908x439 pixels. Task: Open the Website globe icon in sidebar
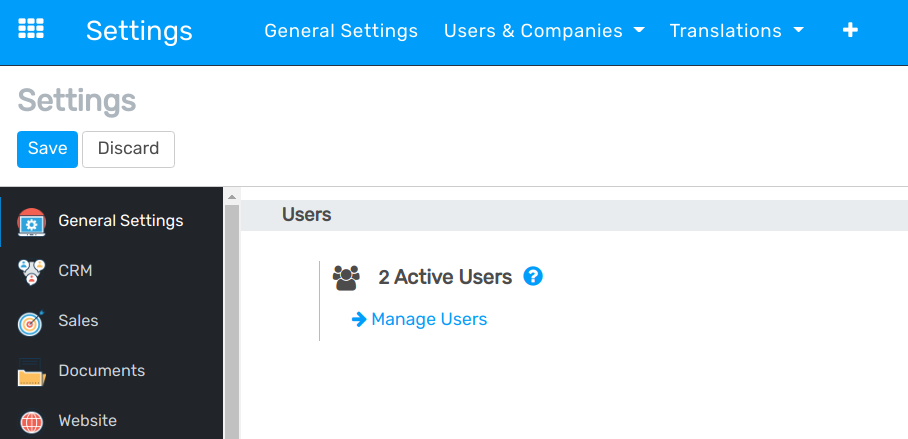32,421
